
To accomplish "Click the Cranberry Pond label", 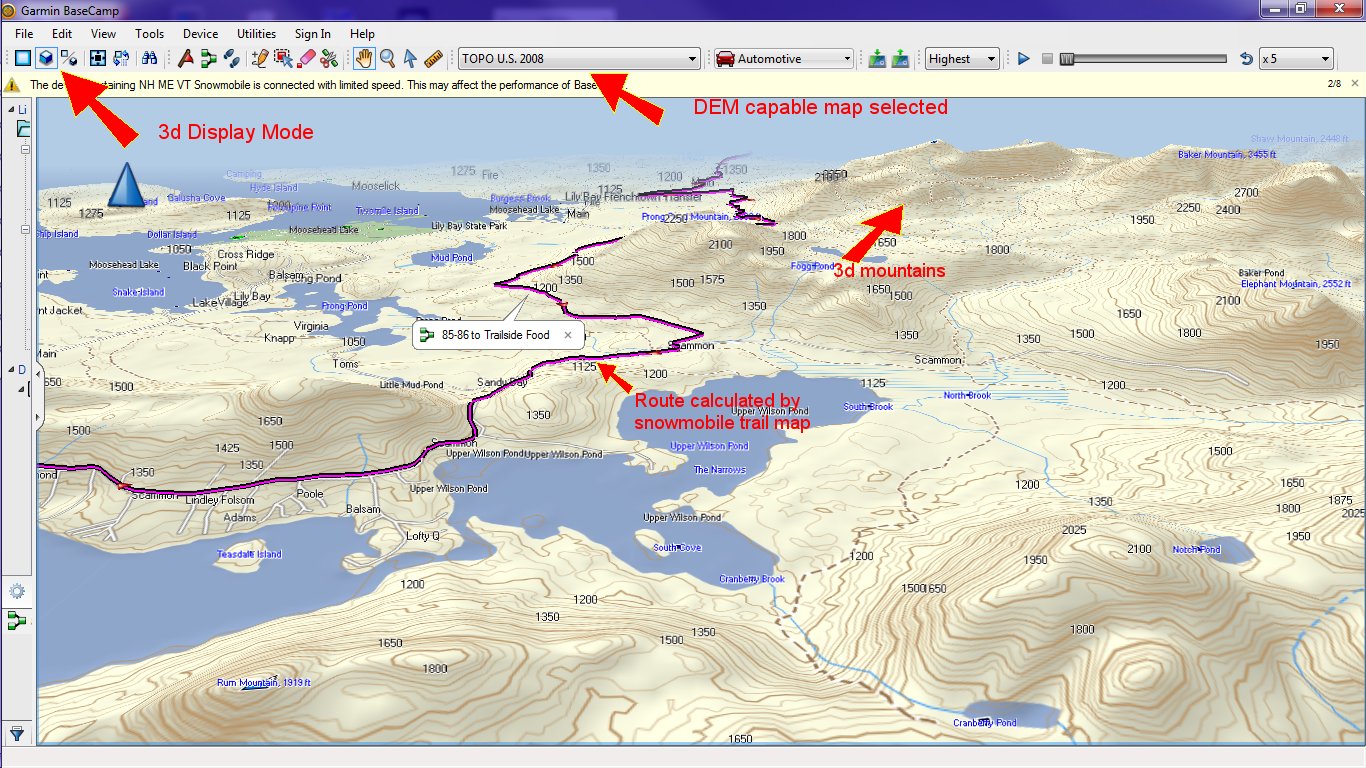I will [x=984, y=723].
